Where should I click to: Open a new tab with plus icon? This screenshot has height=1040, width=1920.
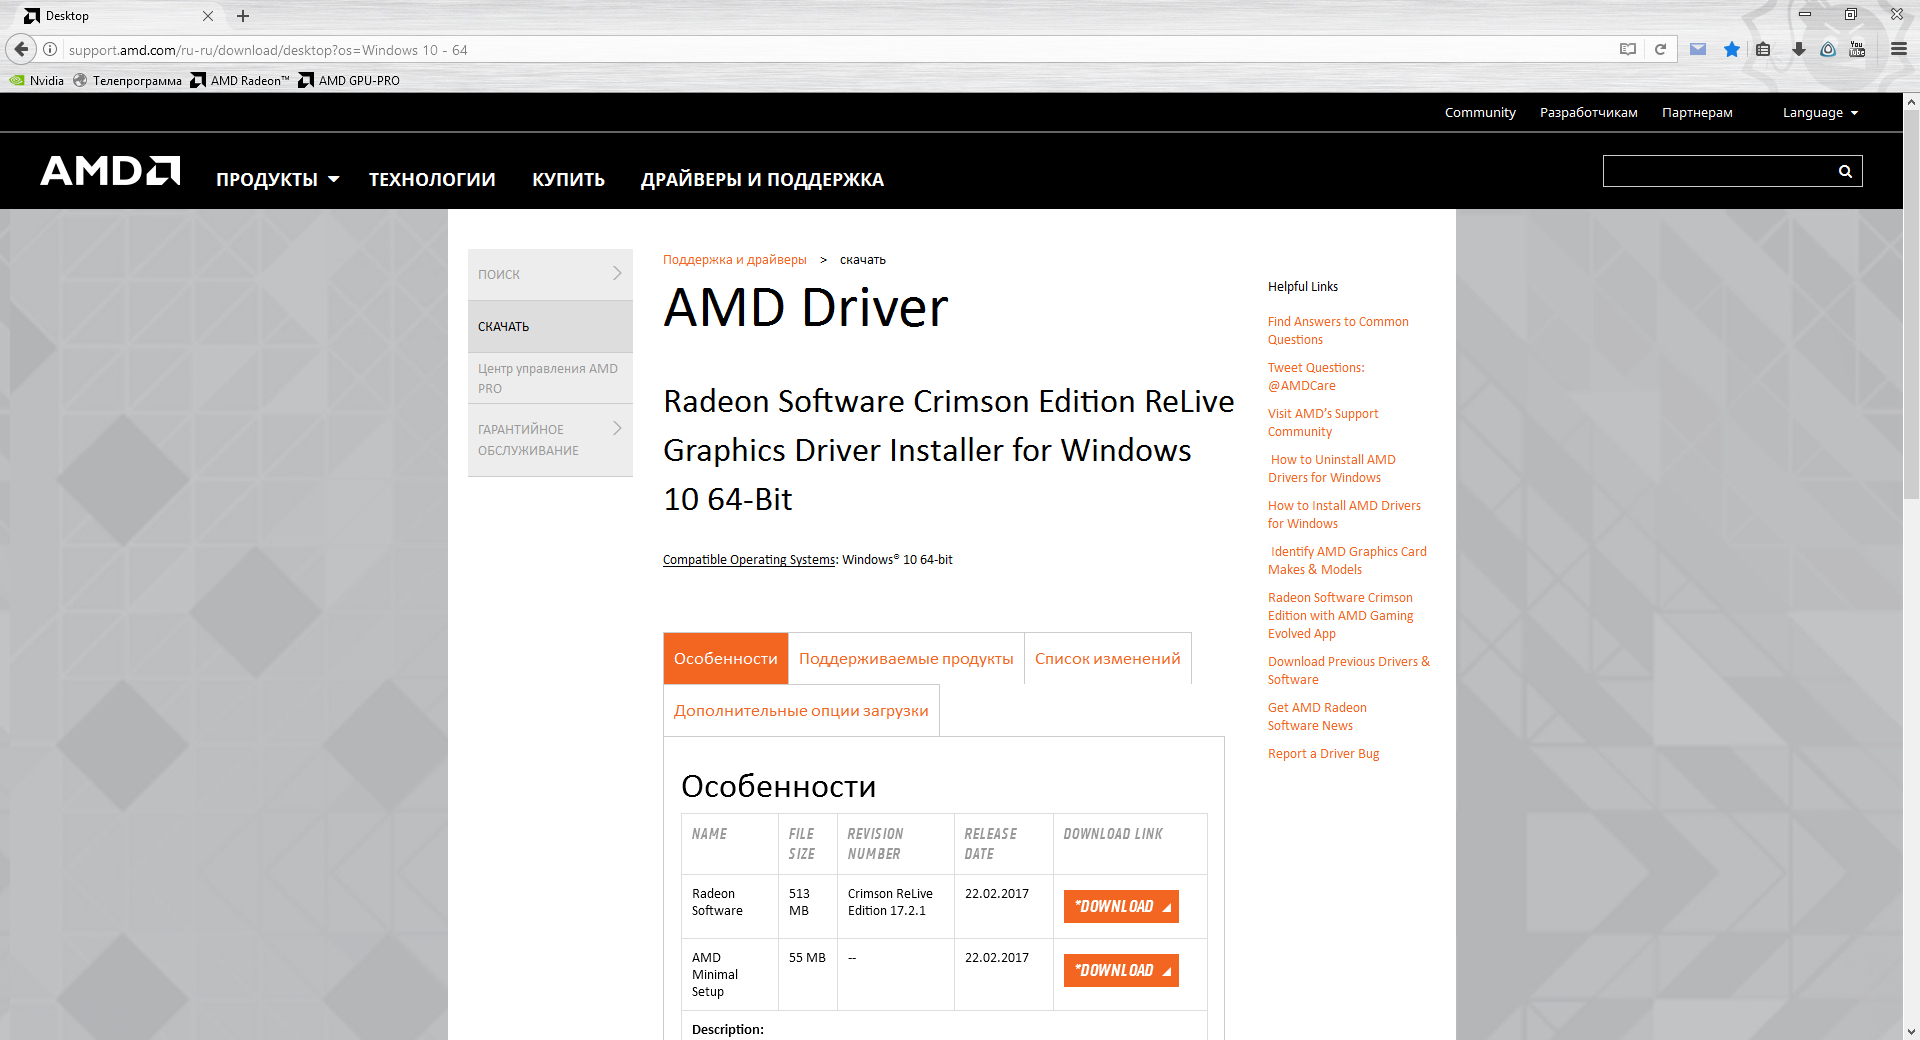pos(243,16)
